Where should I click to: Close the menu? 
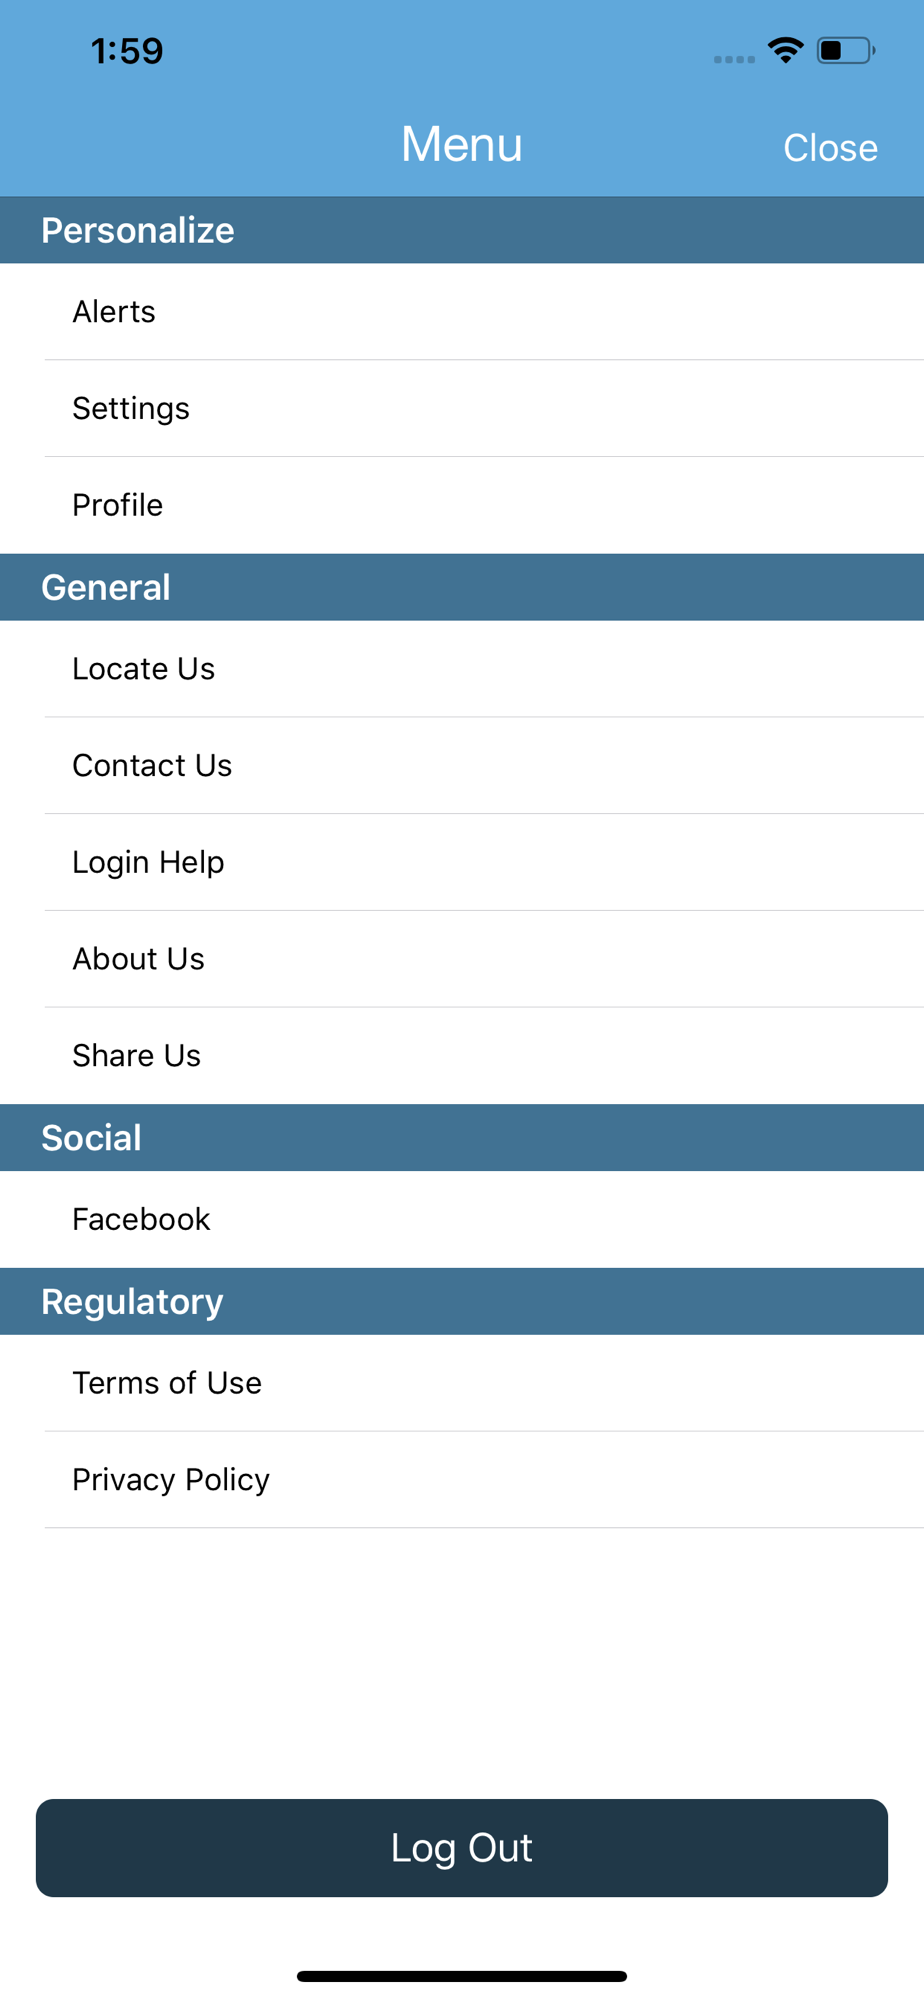[x=830, y=148]
